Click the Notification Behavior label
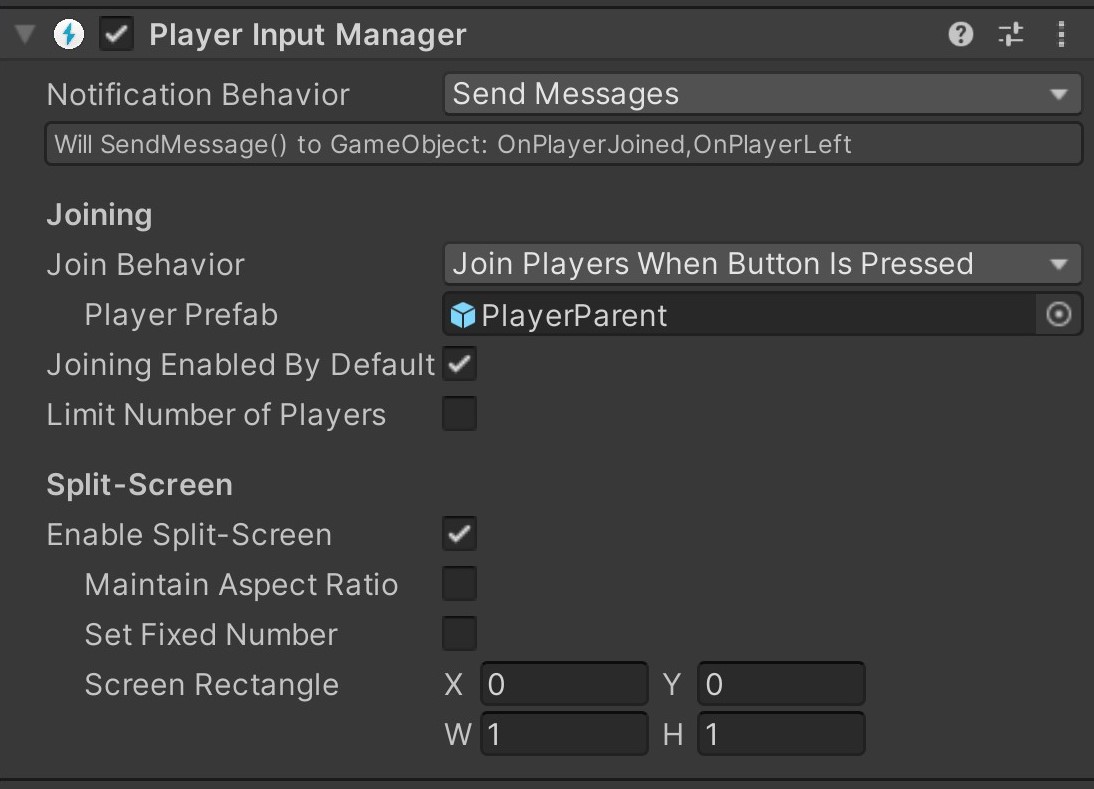Viewport: 1094px width, 789px height. [x=198, y=95]
